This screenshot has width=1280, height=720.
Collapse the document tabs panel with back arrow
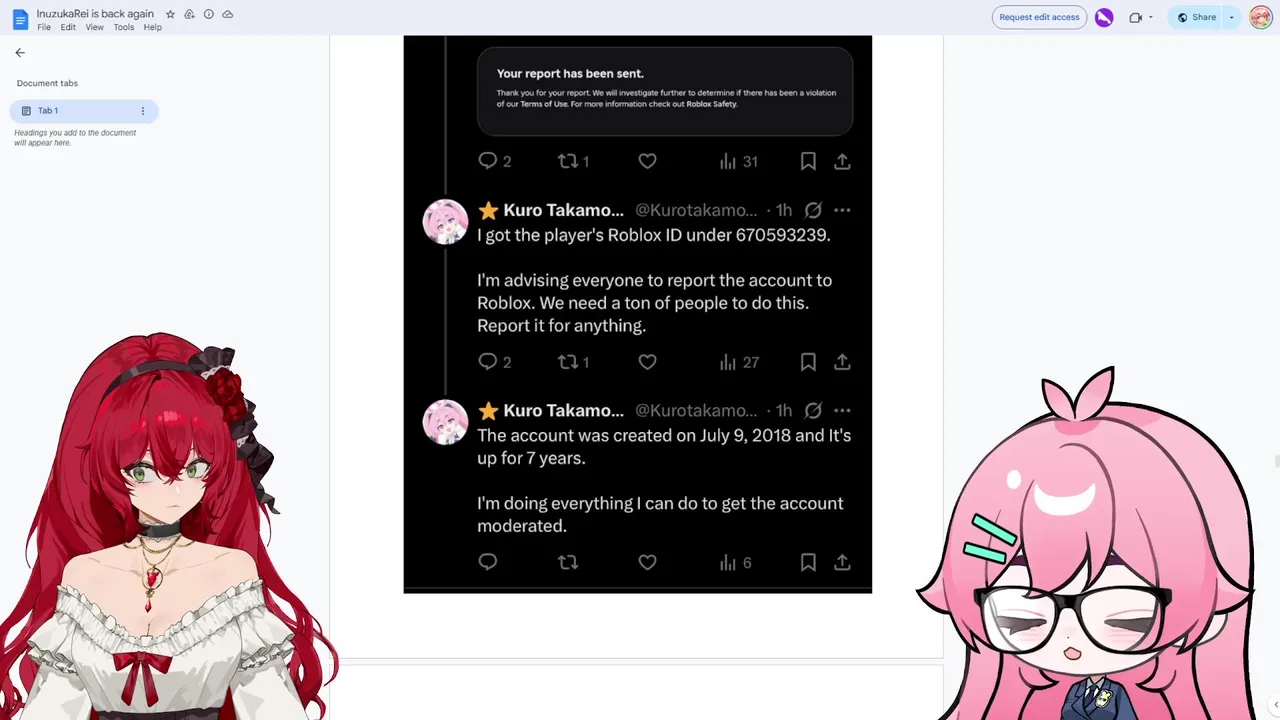pyautogui.click(x=20, y=53)
